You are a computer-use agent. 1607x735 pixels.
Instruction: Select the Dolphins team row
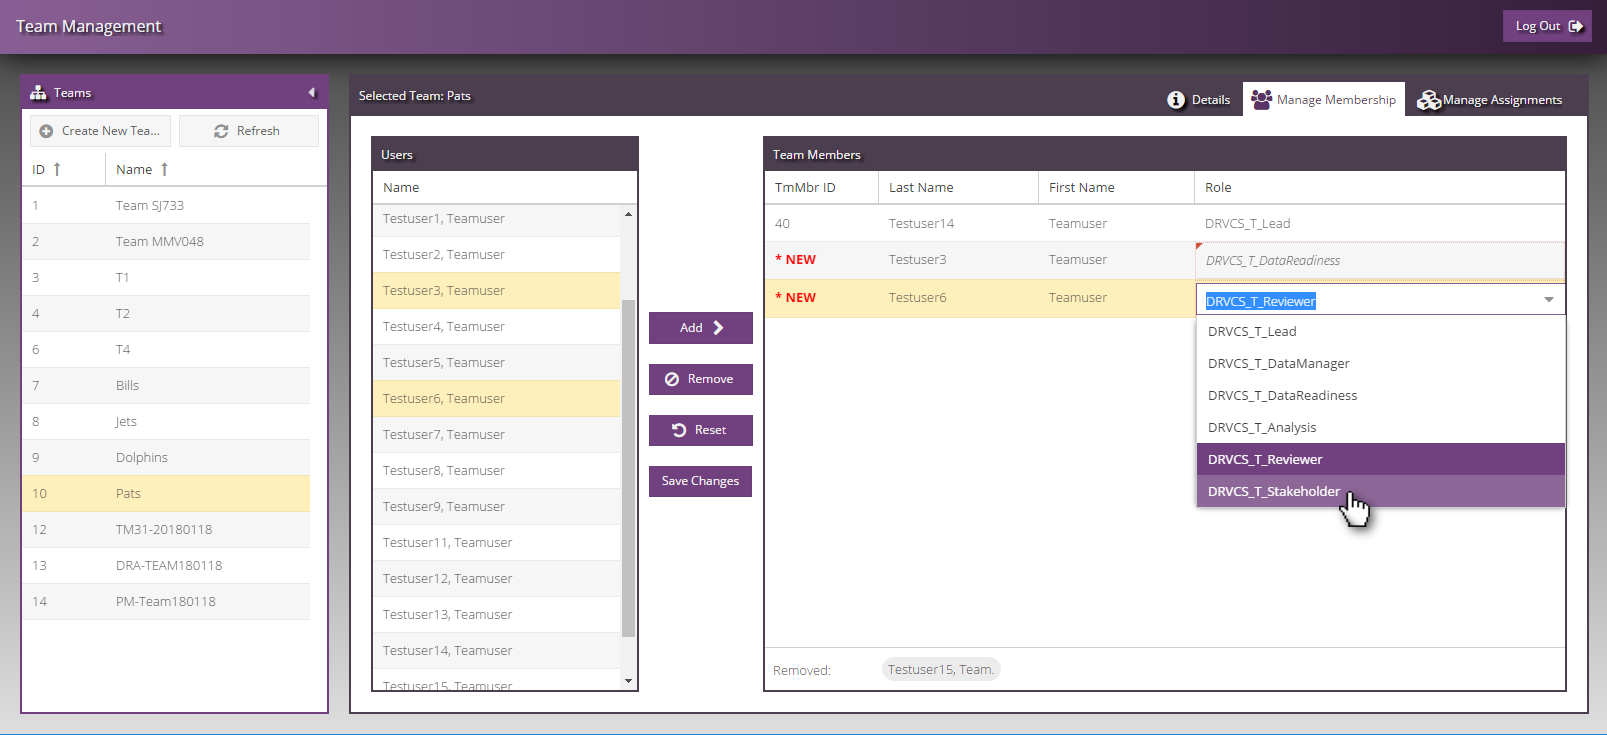click(142, 457)
